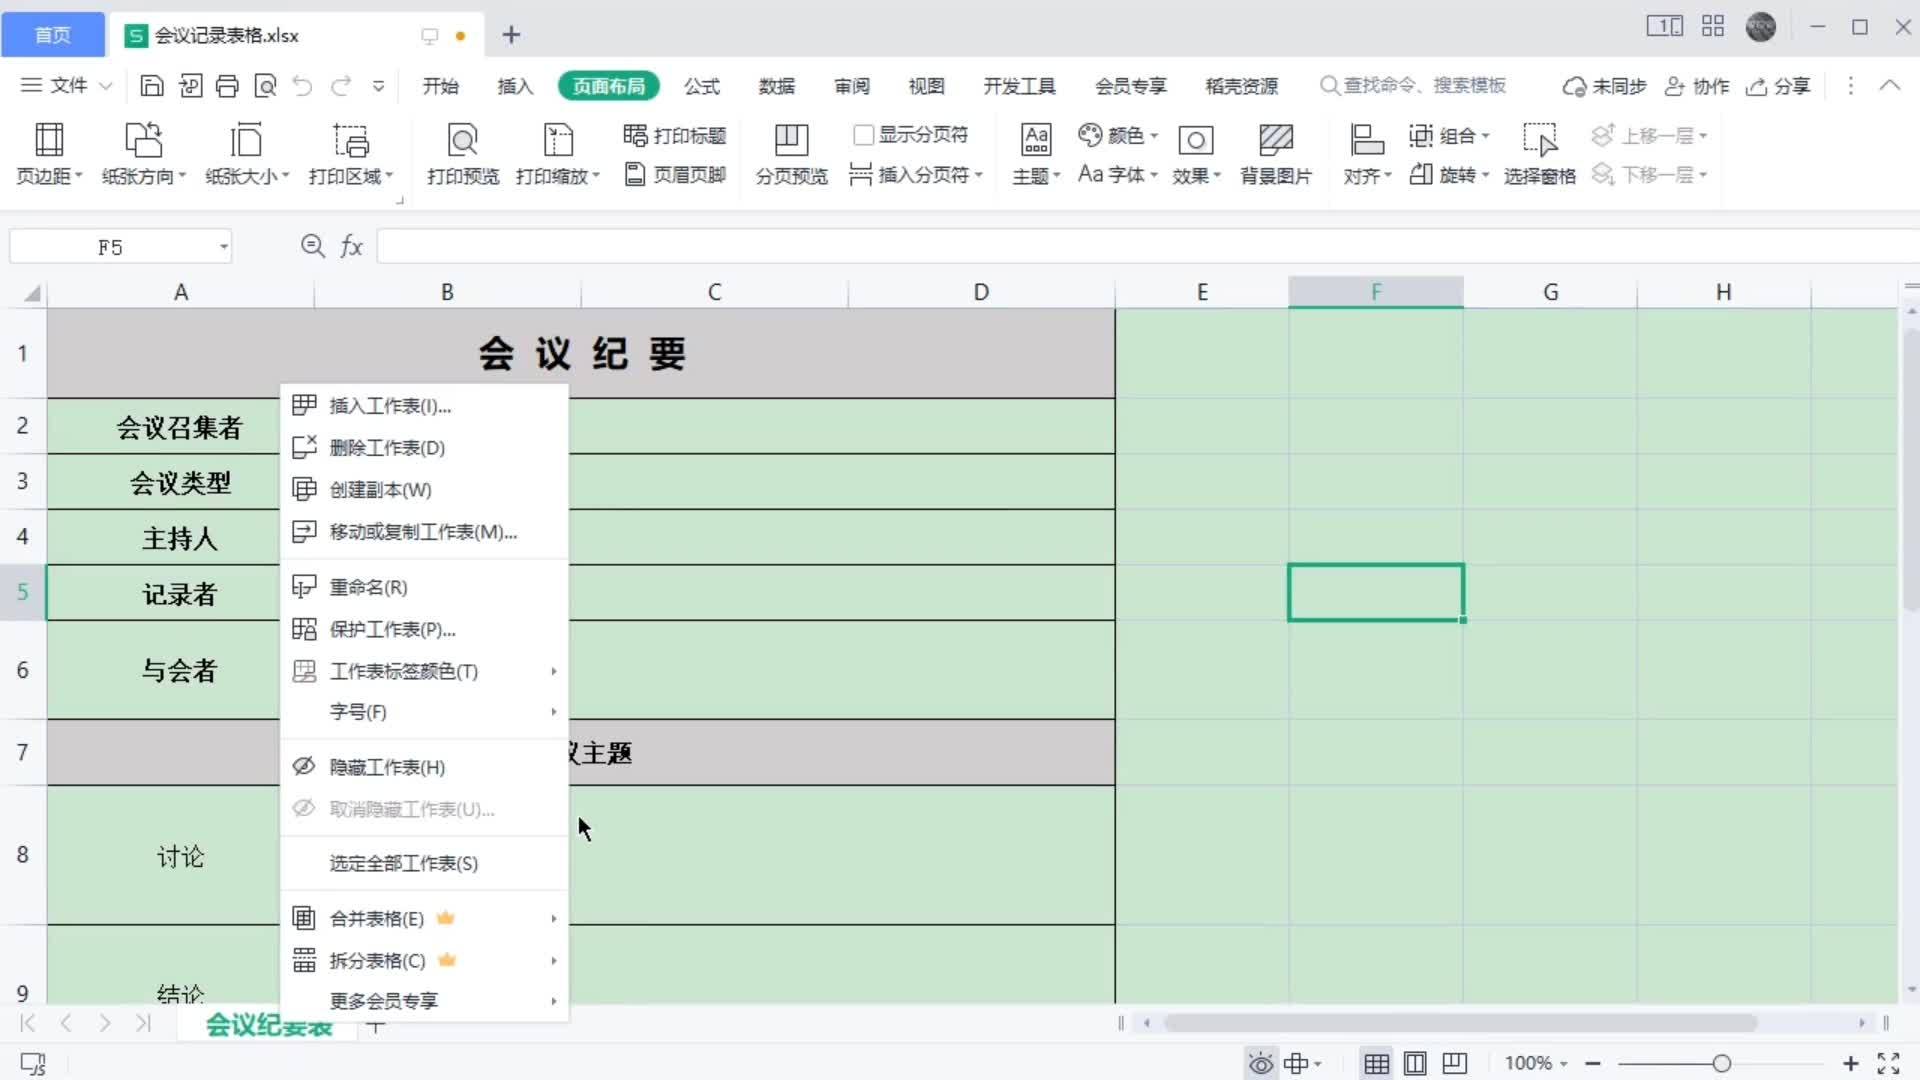Switch to Page Layout view in status bar

(x=1415, y=1063)
